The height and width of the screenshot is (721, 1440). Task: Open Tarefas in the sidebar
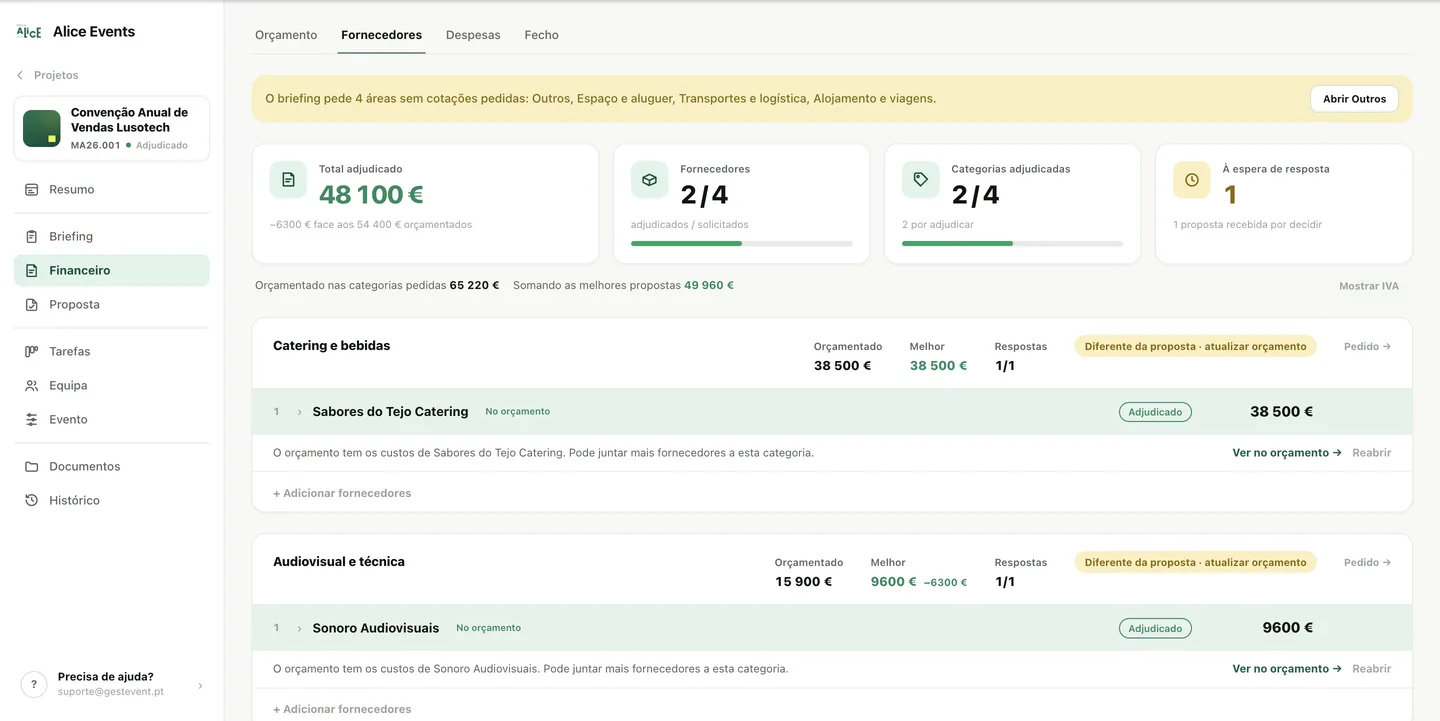coord(111,351)
